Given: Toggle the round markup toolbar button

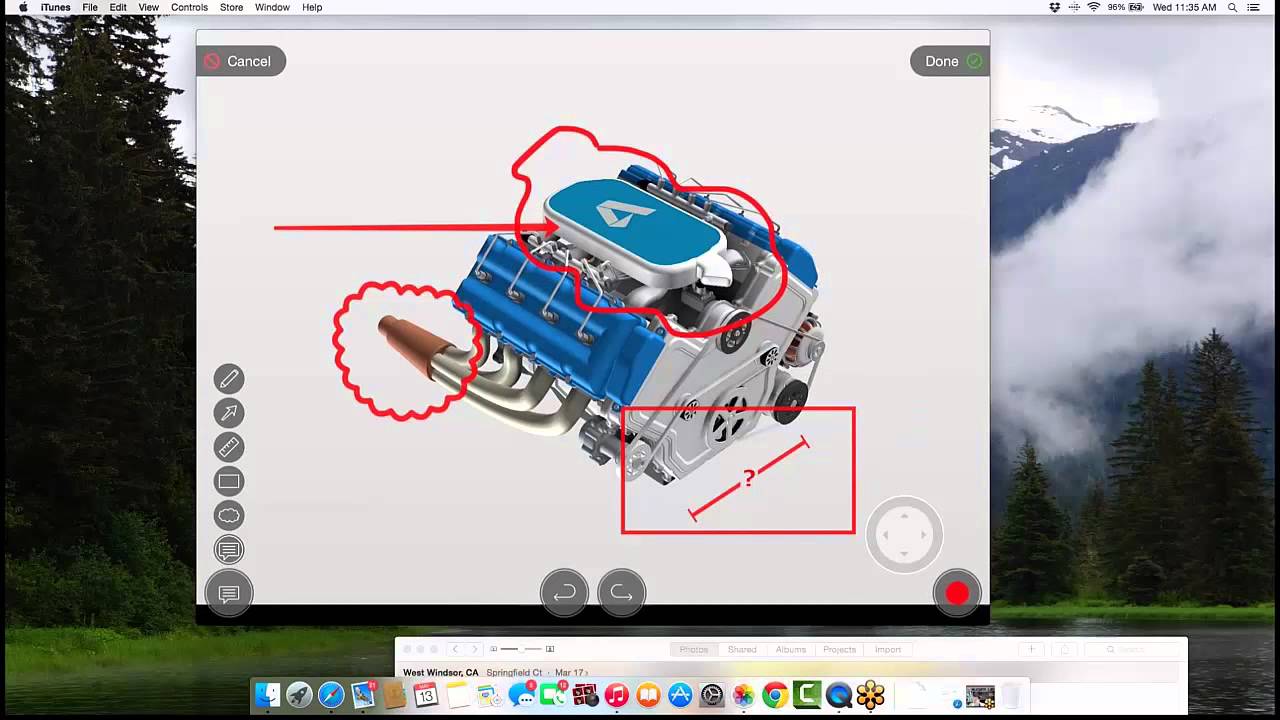Looking at the screenshot, I should pos(229,593).
